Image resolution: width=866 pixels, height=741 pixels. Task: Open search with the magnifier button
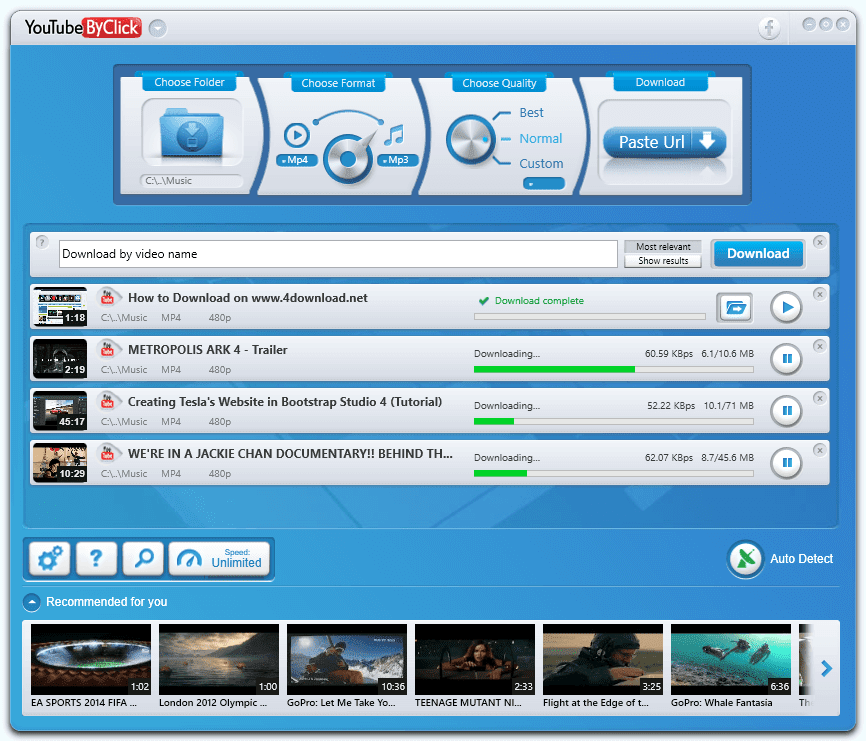(x=144, y=559)
